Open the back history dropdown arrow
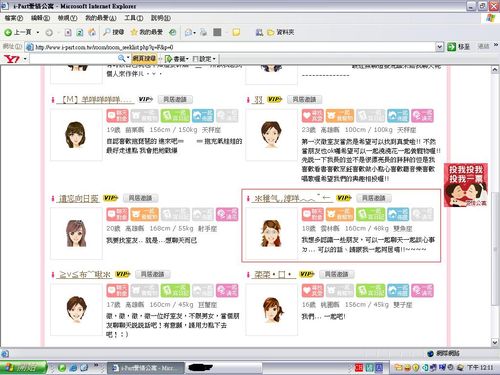This screenshot has height=375, width=500. click(x=38, y=32)
